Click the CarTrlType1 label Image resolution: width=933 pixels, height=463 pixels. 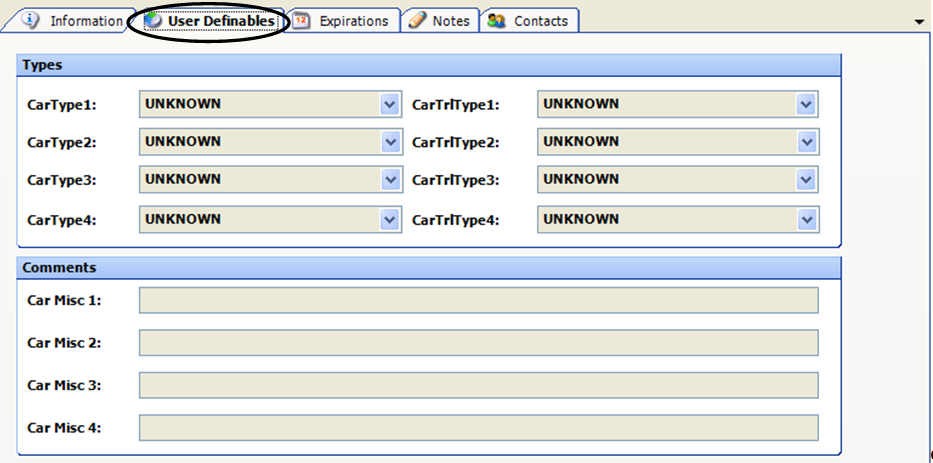(455, 105)
